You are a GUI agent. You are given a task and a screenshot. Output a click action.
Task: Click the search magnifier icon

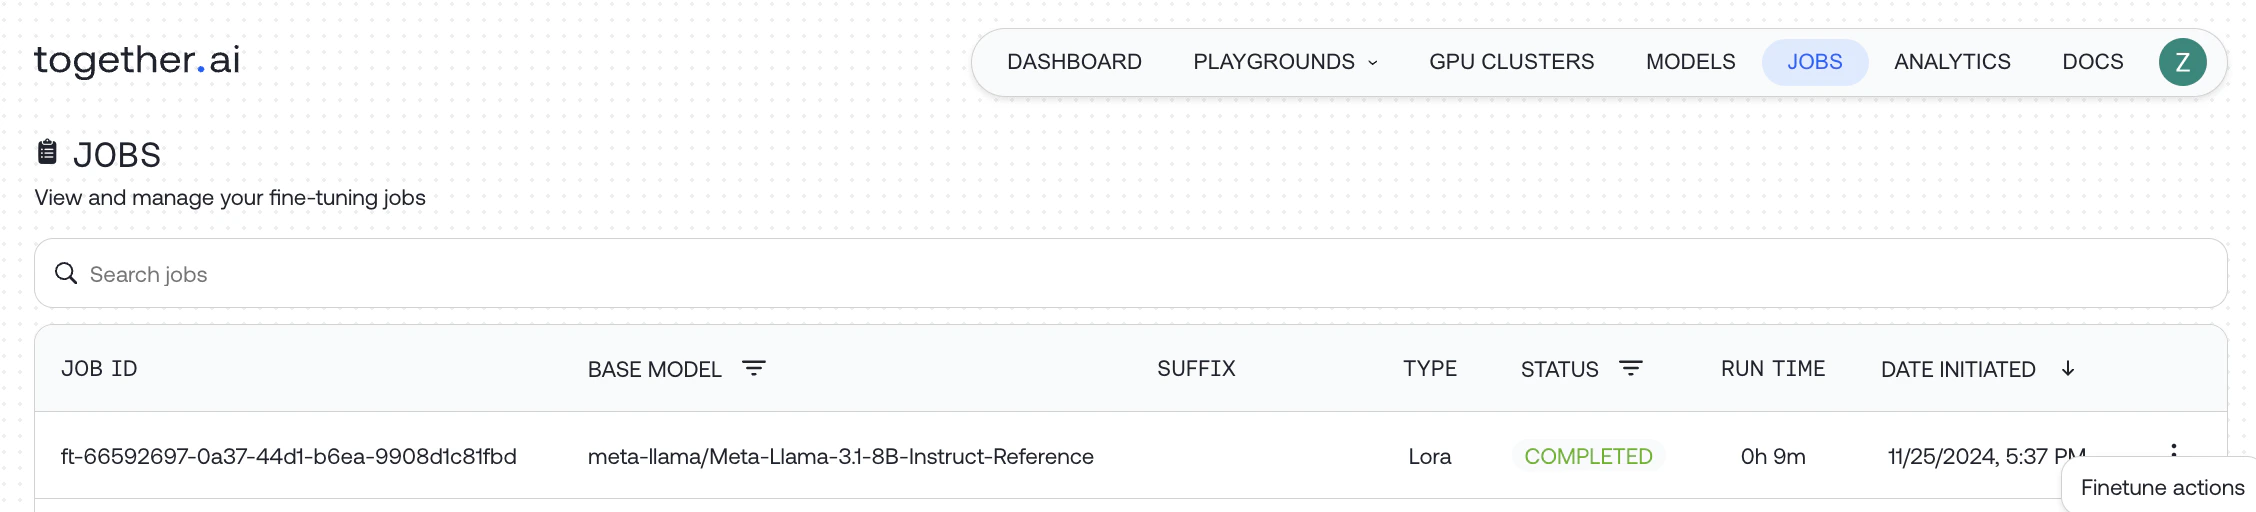[66, 273]
